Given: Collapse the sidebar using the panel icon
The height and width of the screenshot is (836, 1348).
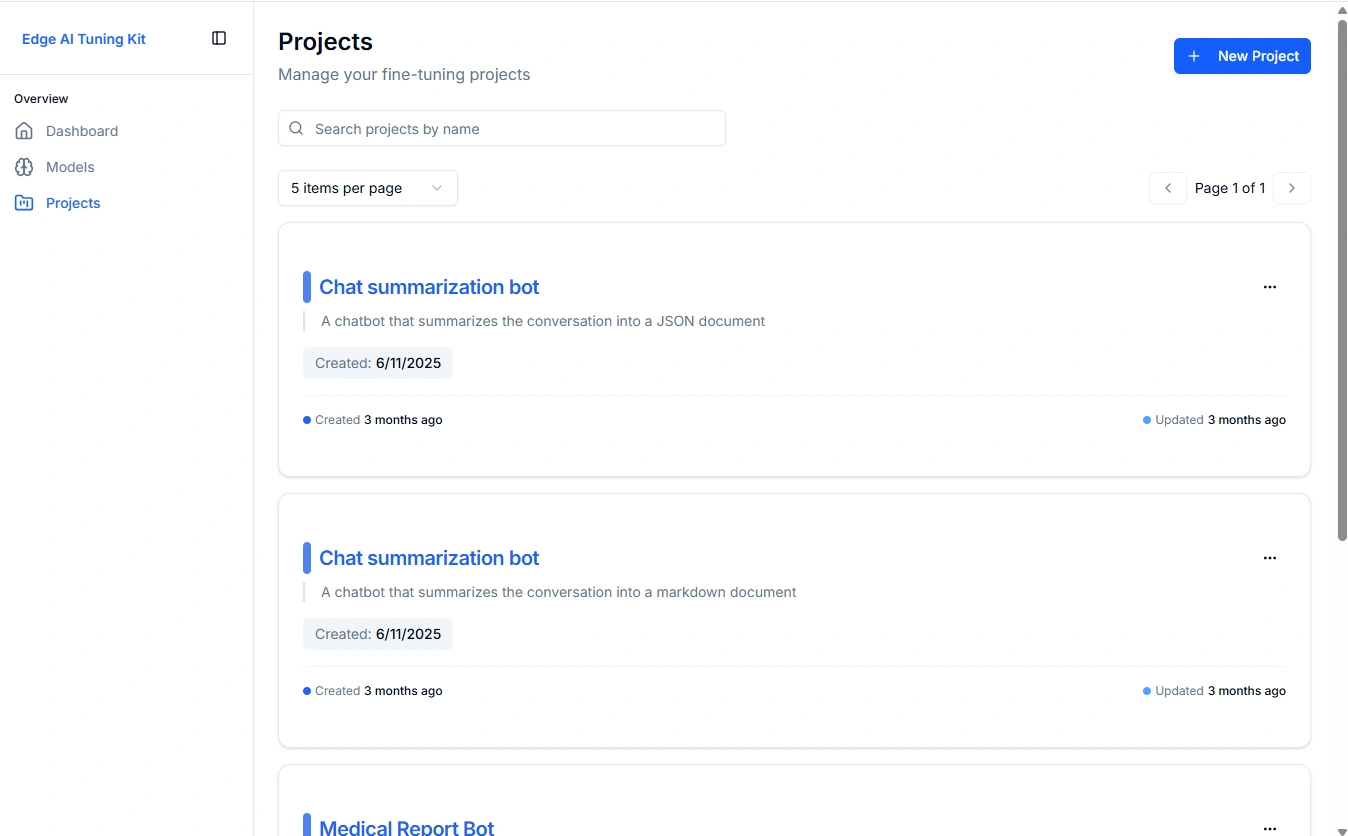Looking at the screenshot, I should click(x=218, y=37).
